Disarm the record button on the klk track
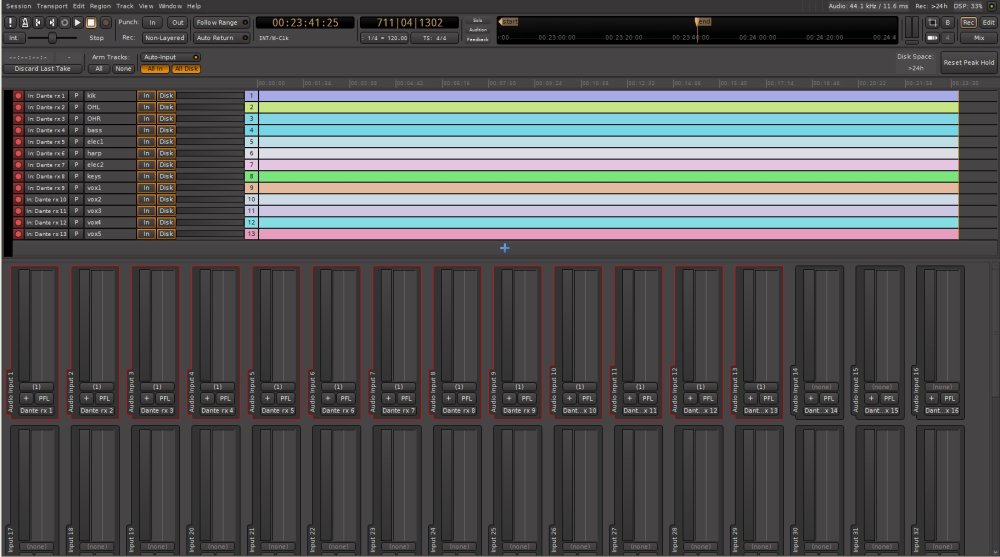This screenshot has height=557, width=1000. pyautogui.click(x=18, y=95)
